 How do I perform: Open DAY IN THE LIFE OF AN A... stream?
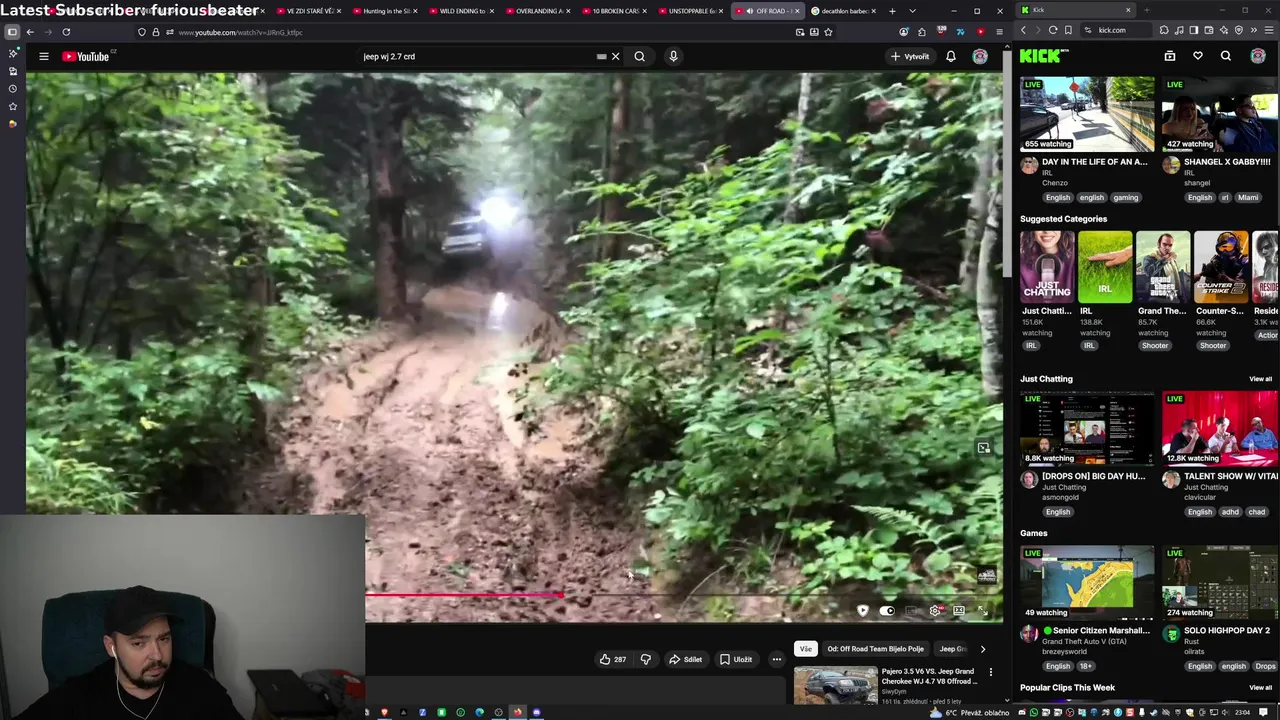1094,162
